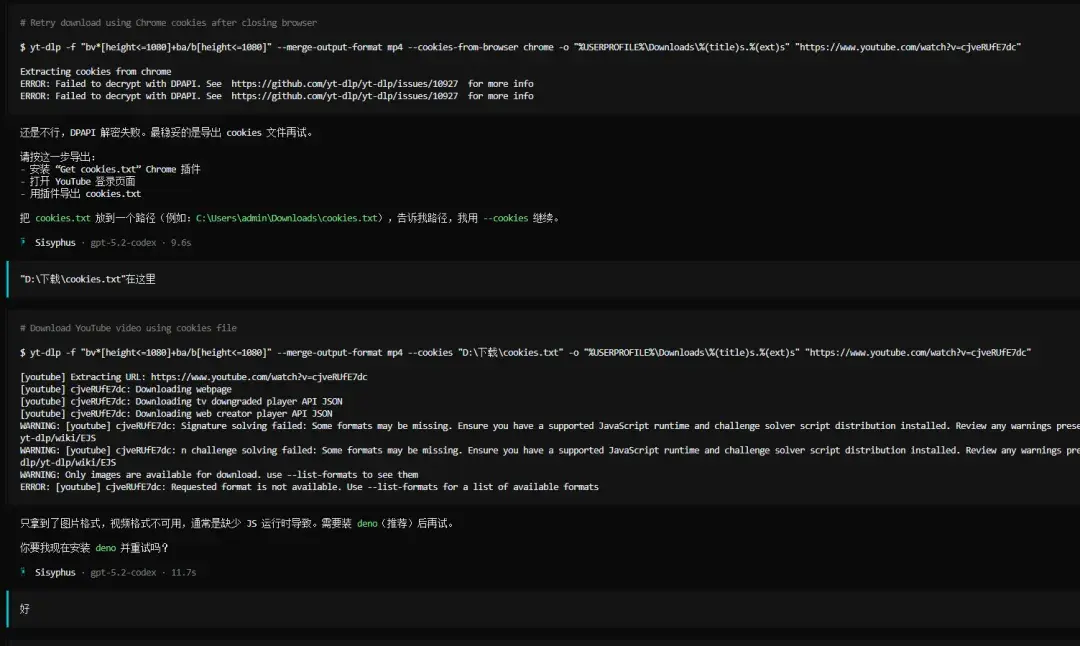Select the user message 'D:\下载\cookies.txt 在这里'
This screenshot has height=646, width=1080.
(x=88, y=279)
